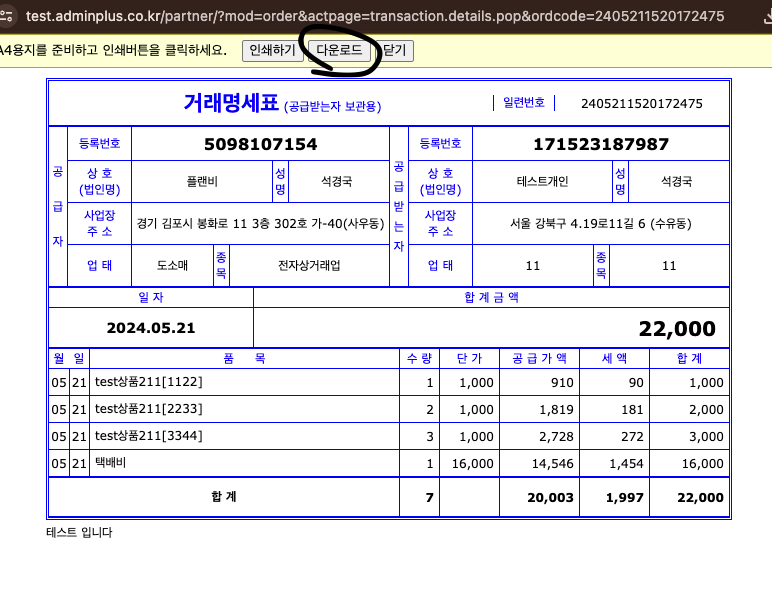Click the 인쇄하기 print button

click(272, 51)
